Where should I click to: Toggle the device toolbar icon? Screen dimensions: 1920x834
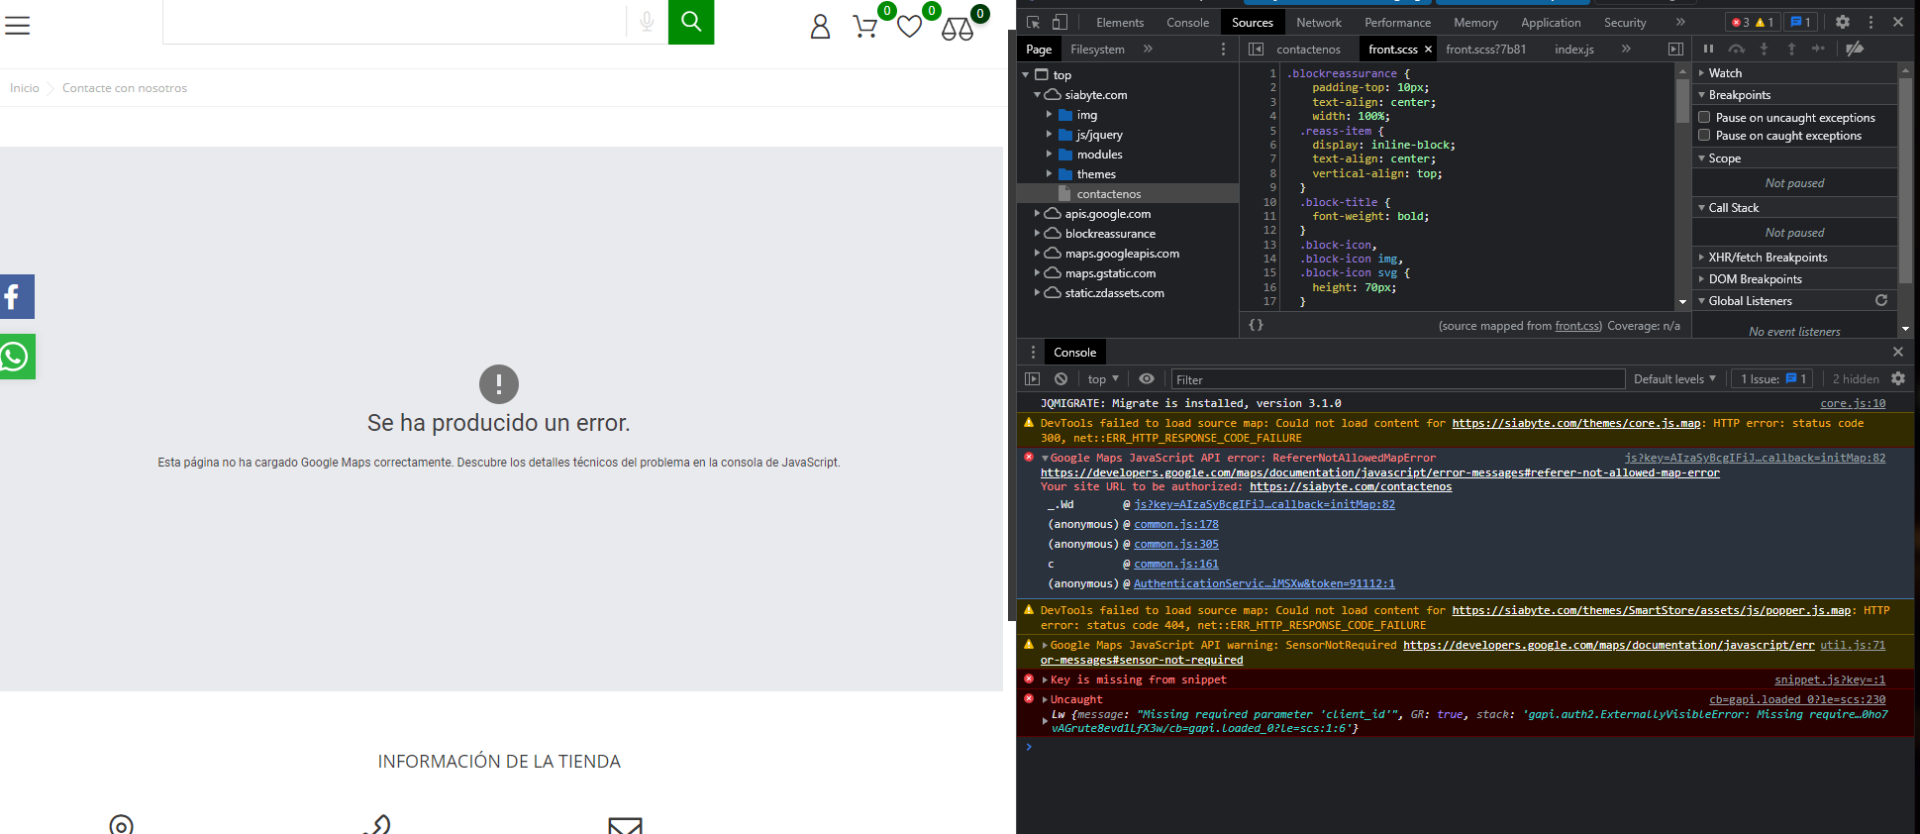click(x=1060, y=22)
